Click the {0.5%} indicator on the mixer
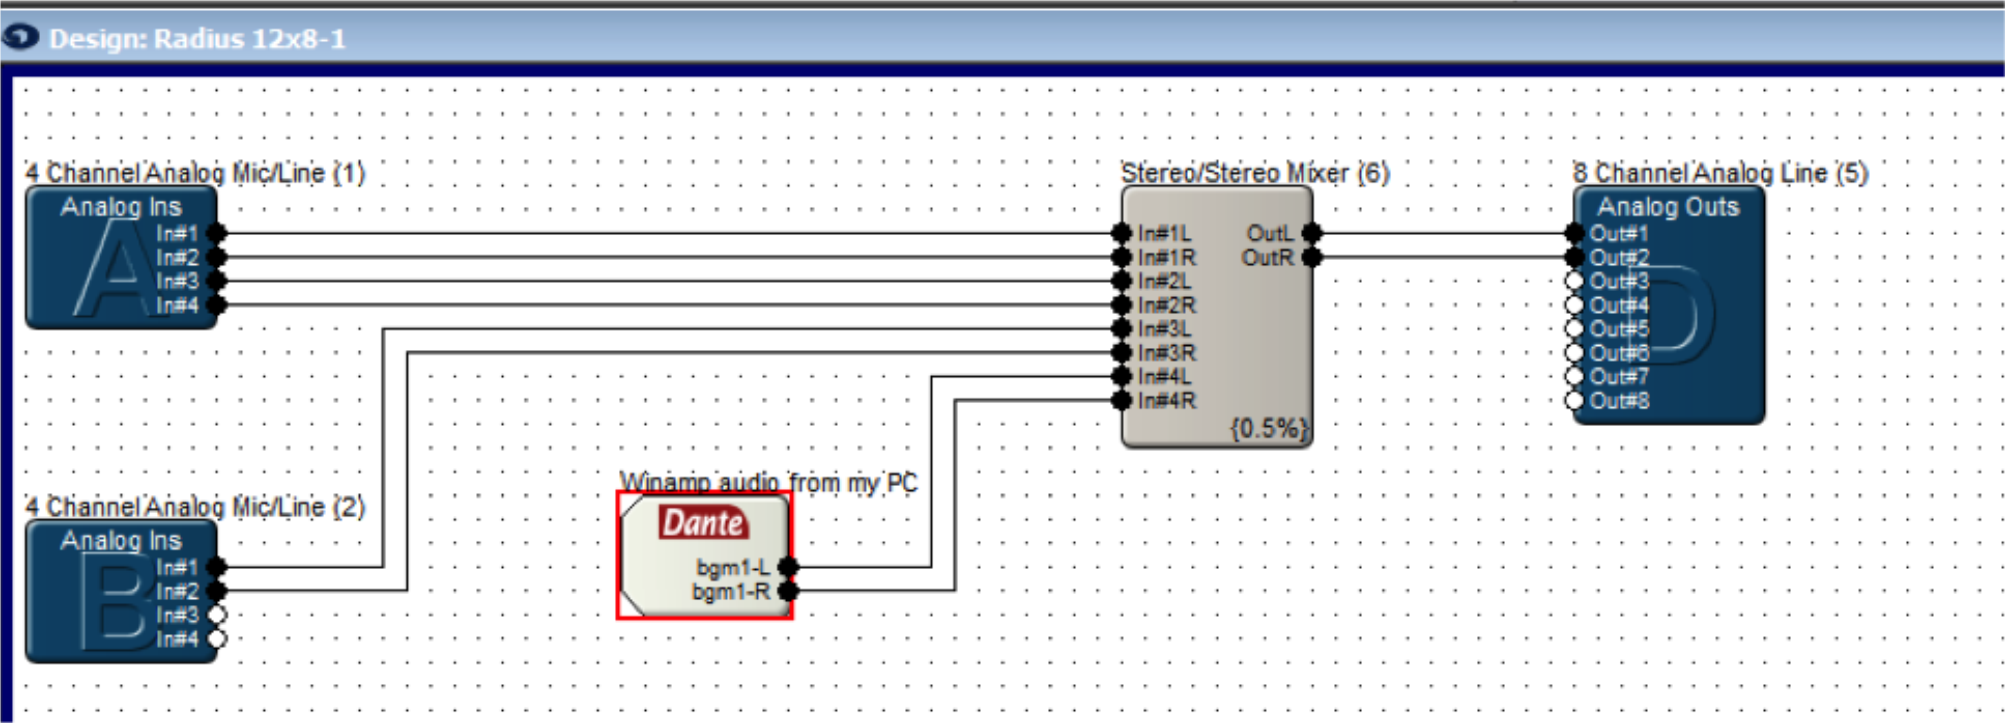This screenshot has width=2005, height=723. tap(1269, 429)
